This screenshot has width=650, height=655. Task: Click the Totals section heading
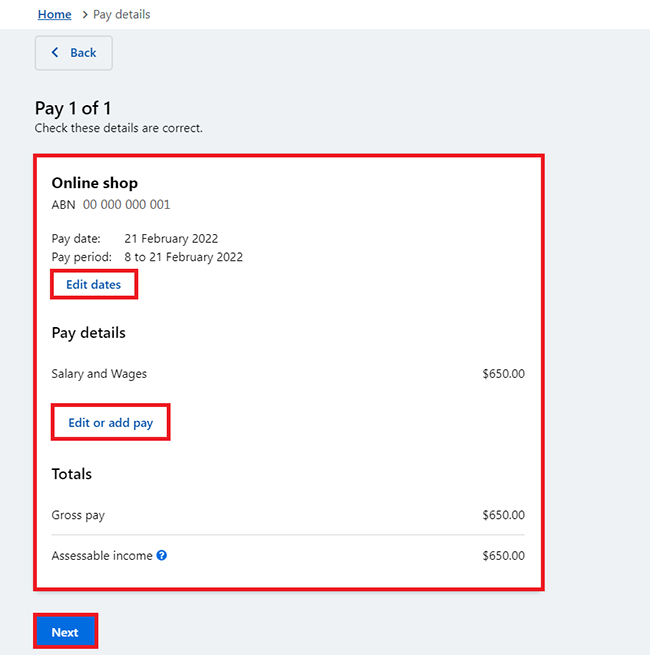[x=72, y=474]
